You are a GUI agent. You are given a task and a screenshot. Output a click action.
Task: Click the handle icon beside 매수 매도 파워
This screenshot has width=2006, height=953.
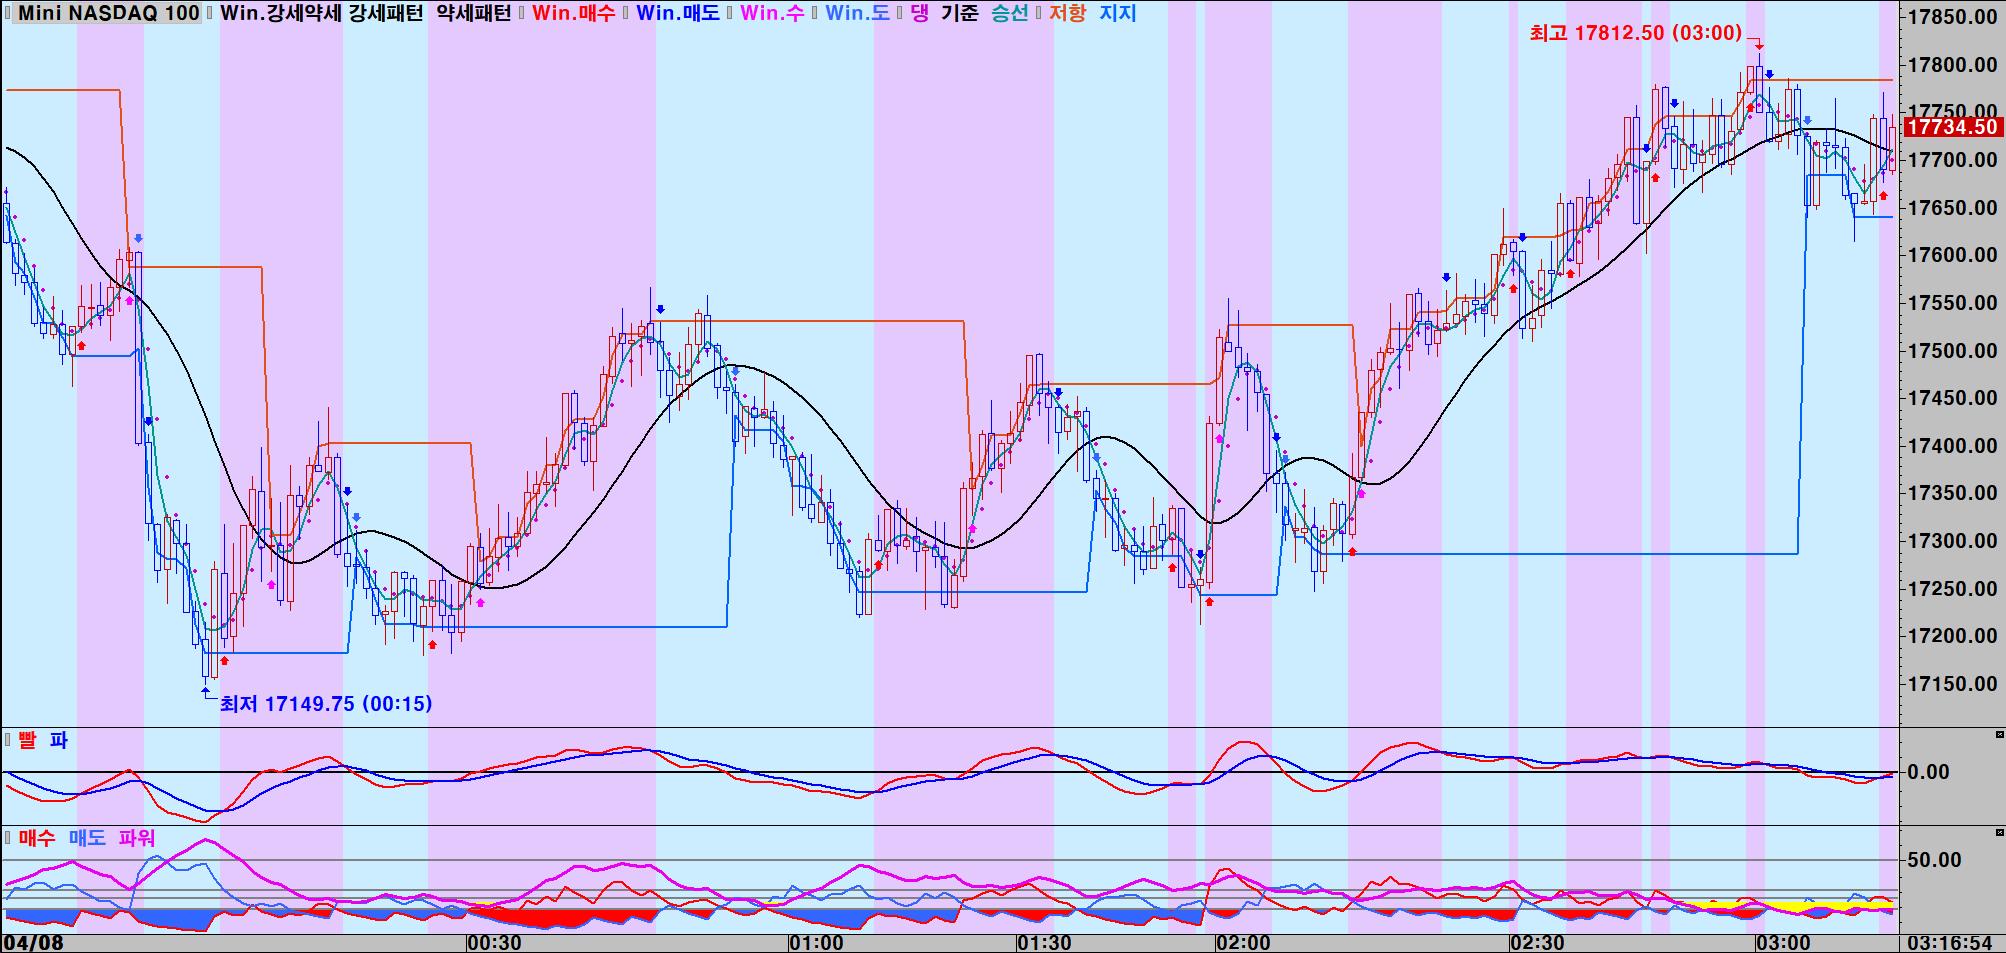pyautogui.click(x=9, y=838)
